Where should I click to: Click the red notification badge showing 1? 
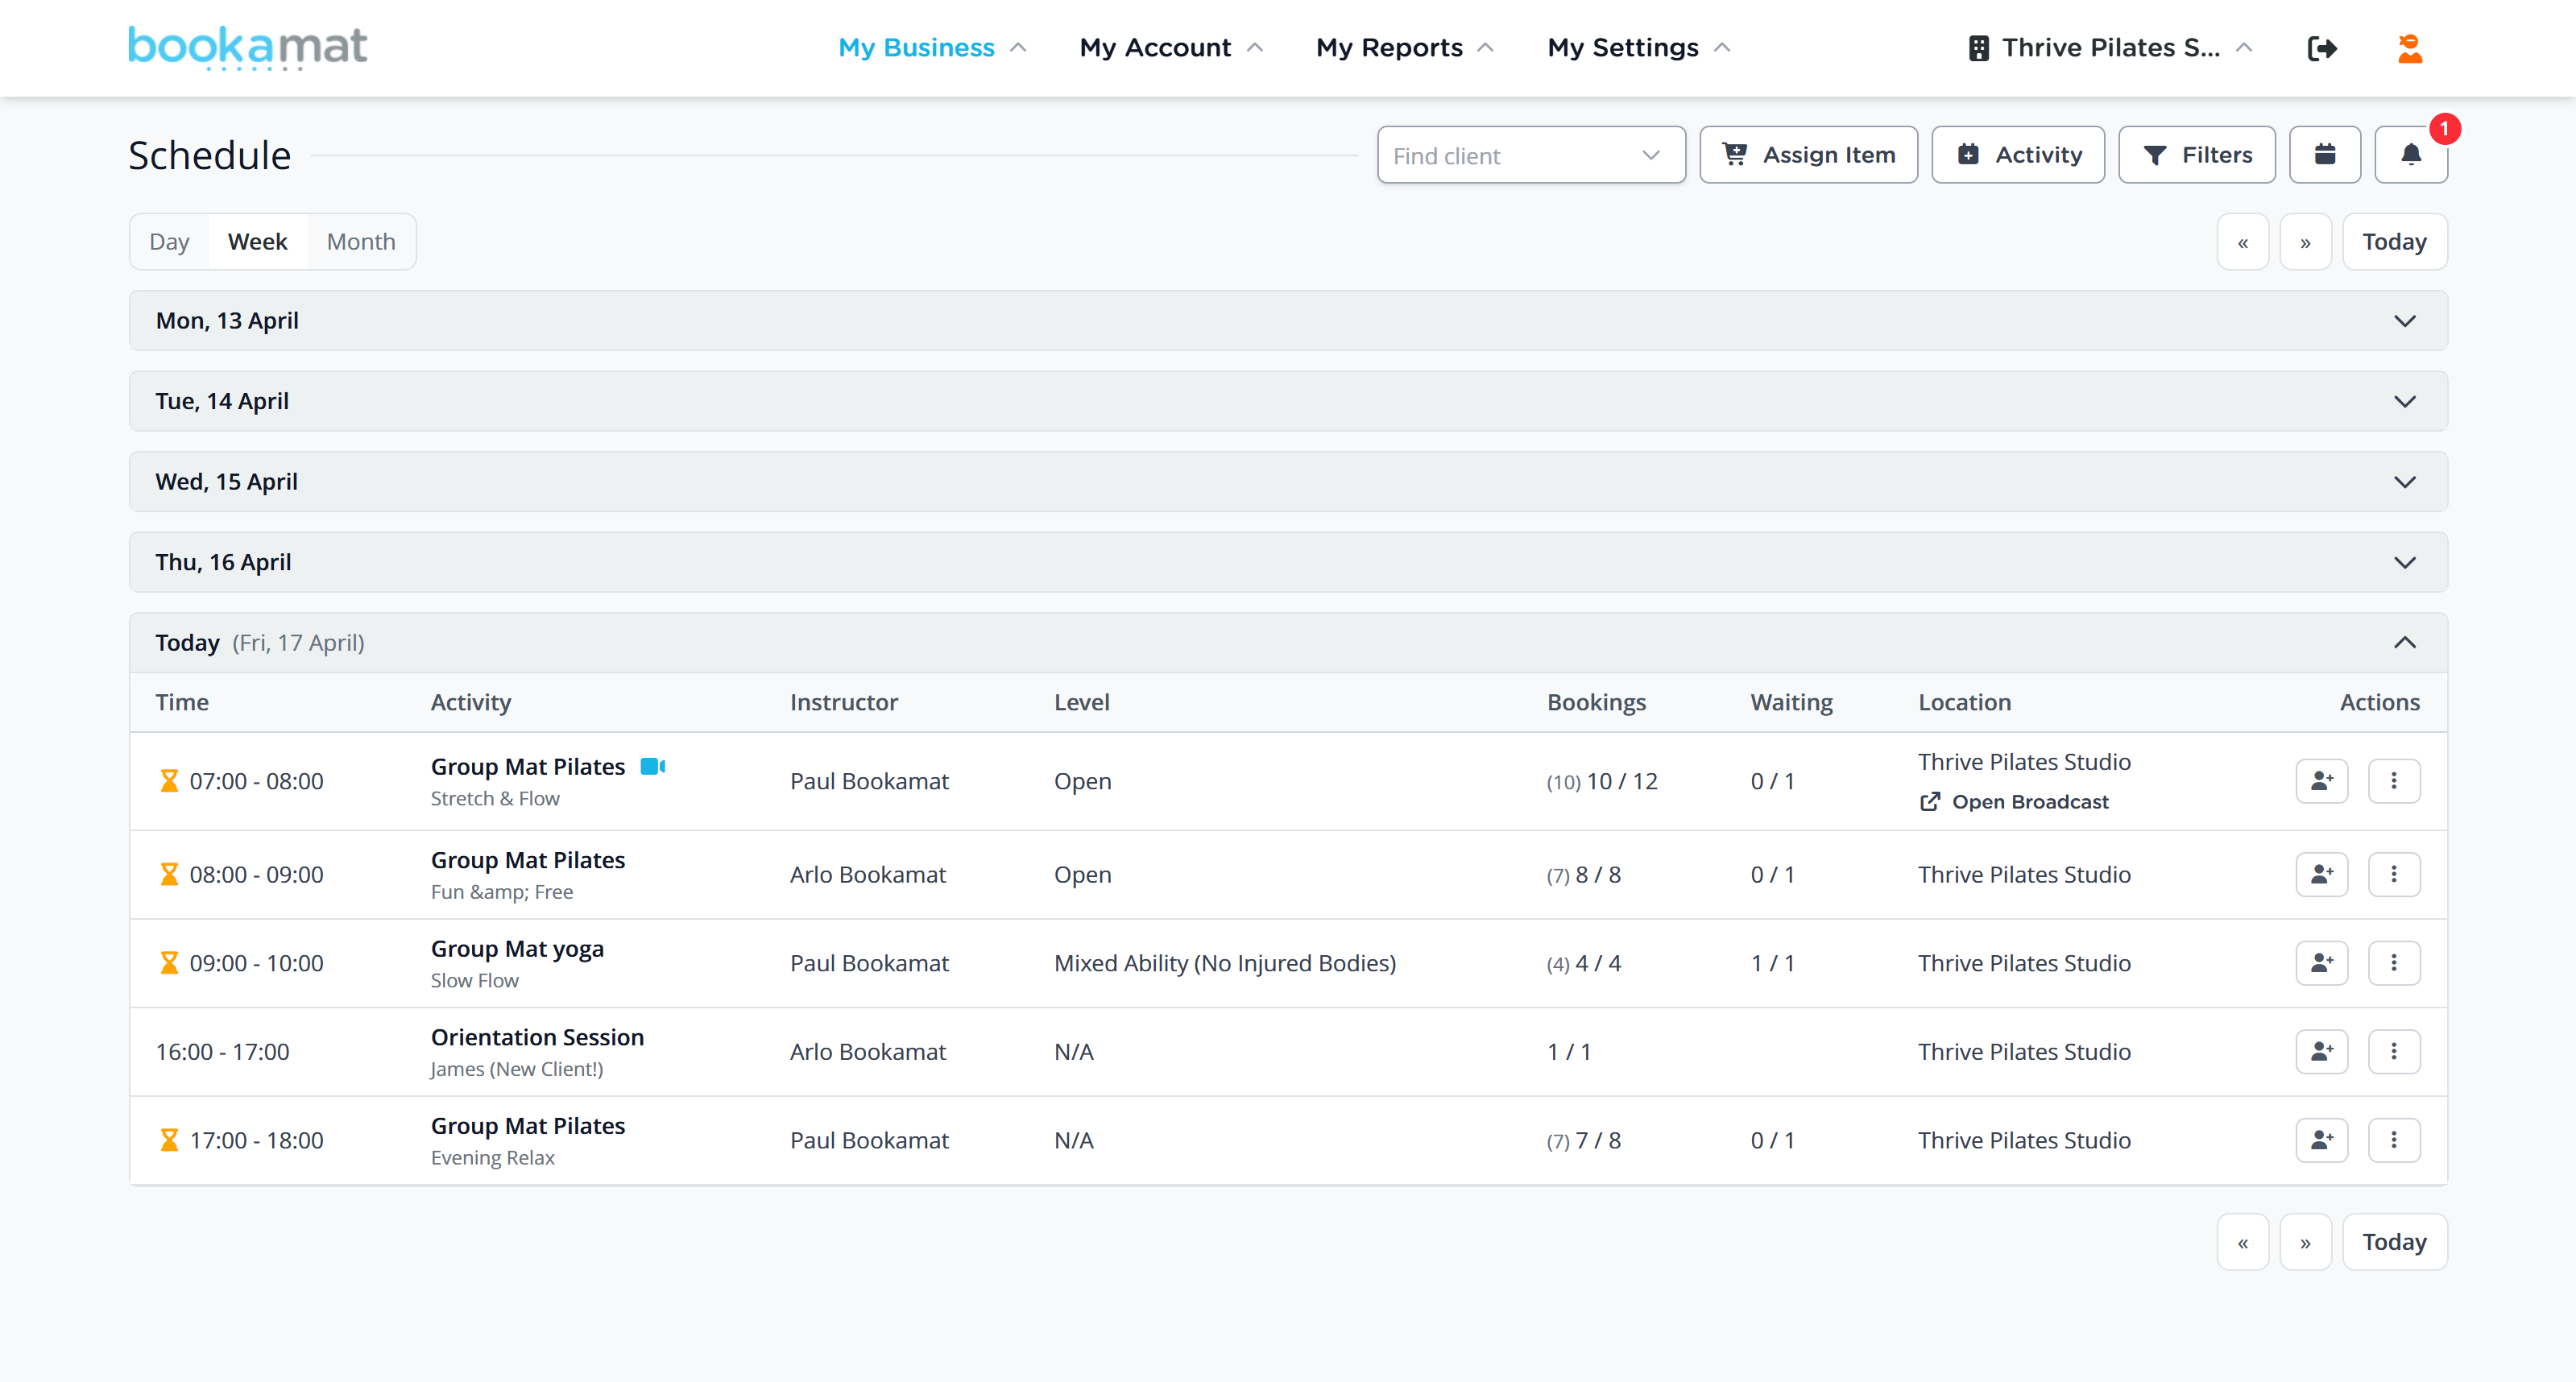(x=2444, y=128)
